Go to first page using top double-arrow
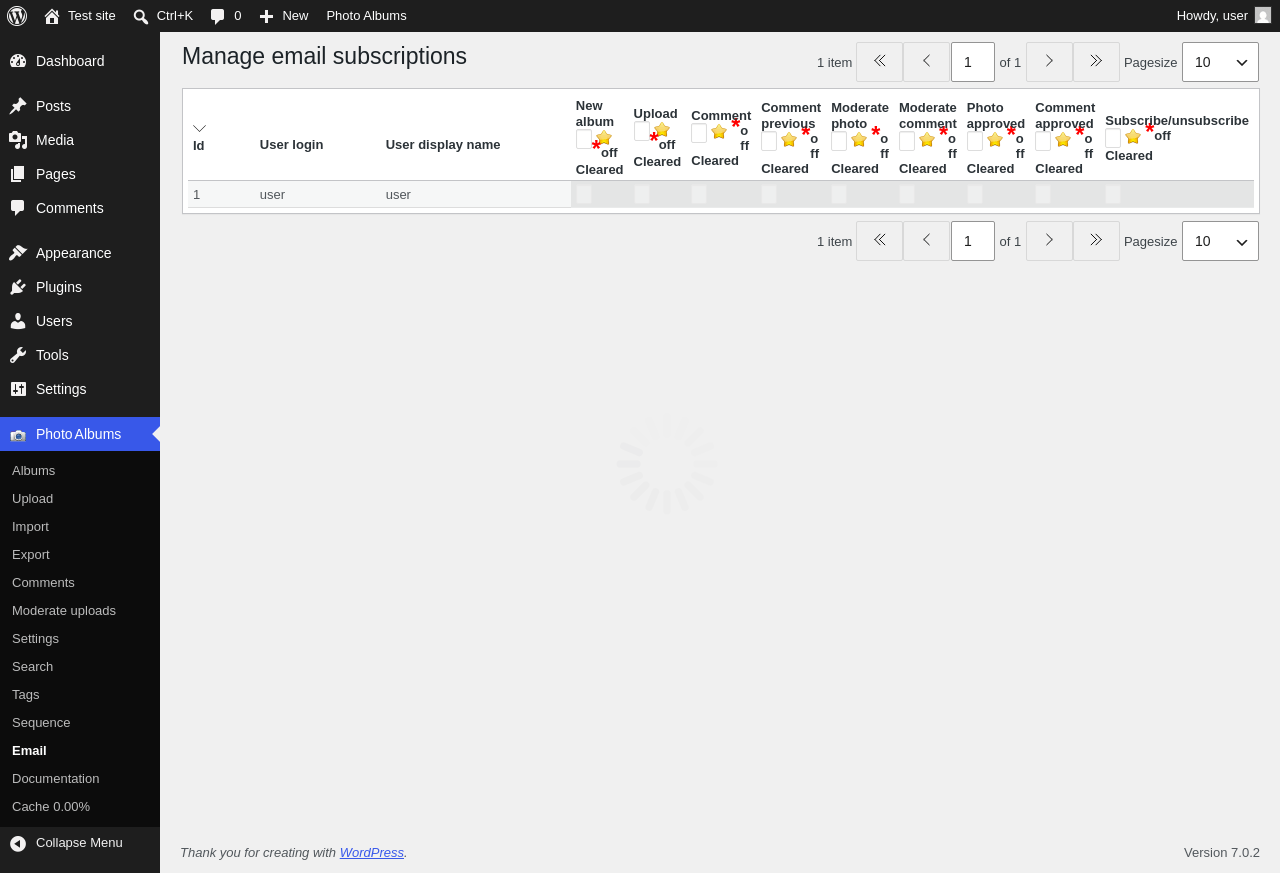 click(879, 62)
